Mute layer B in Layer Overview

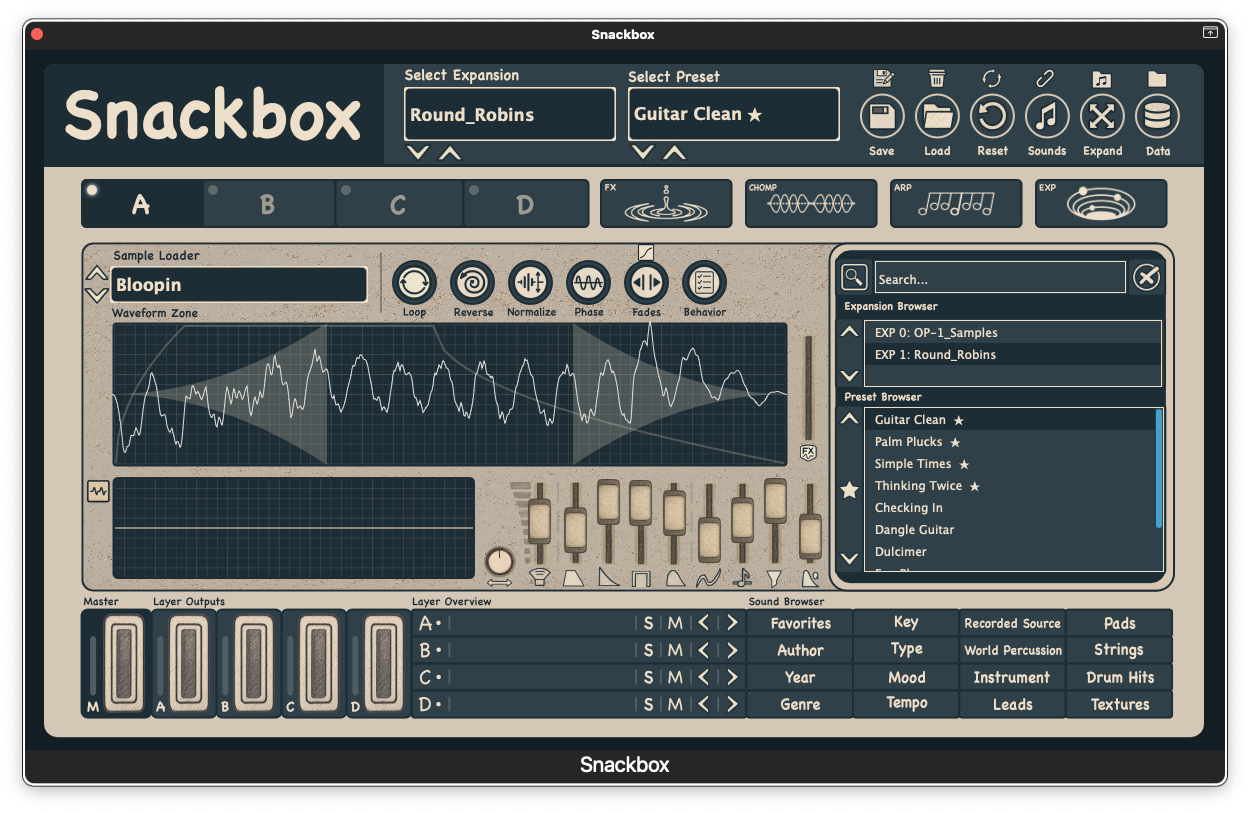675,650
